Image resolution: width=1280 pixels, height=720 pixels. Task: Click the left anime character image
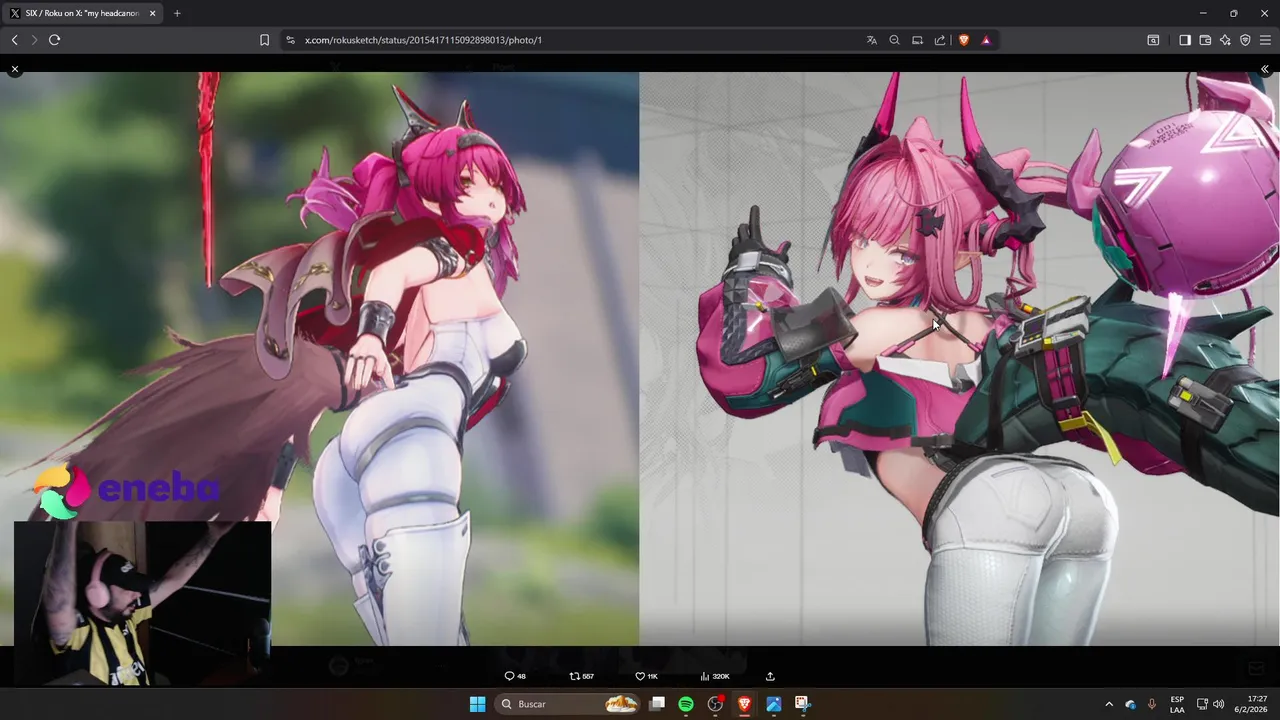[320, 358]
